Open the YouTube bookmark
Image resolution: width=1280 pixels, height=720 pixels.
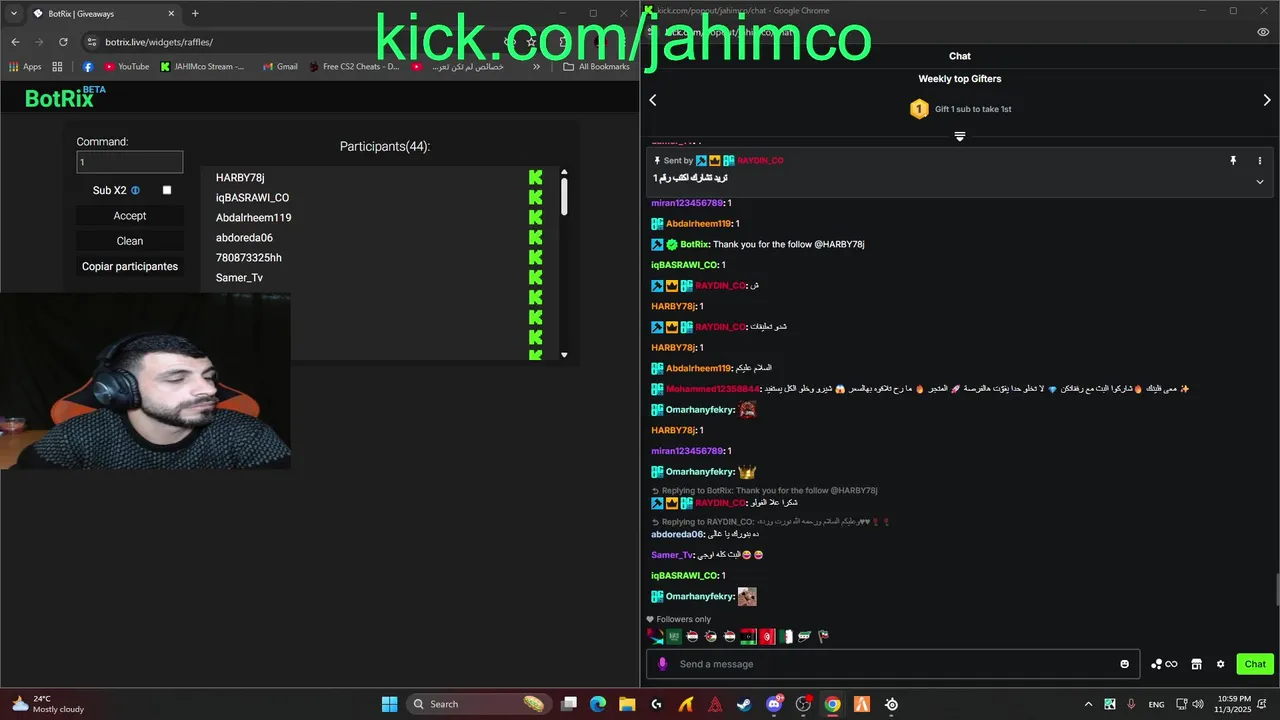tap(126, 67)
